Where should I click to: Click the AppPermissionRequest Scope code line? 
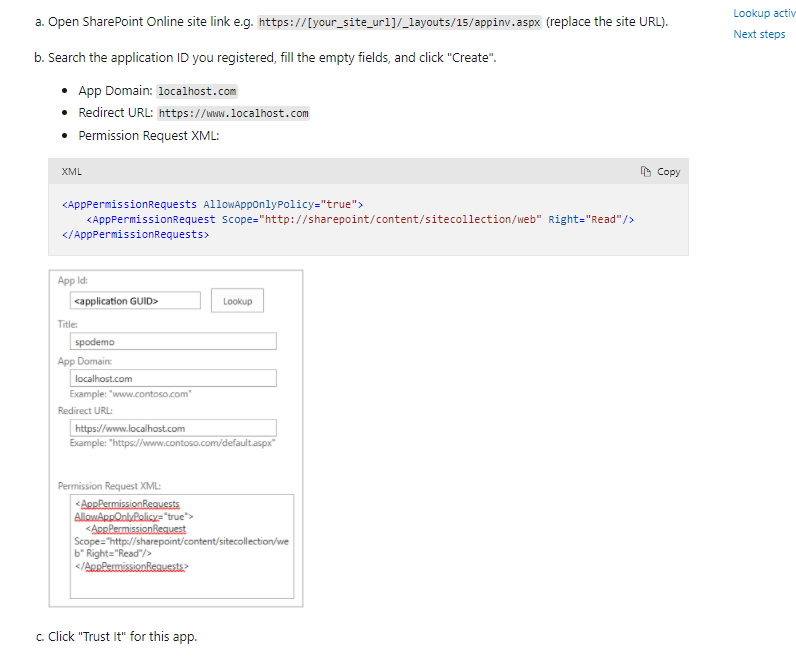tap(360, 219)
